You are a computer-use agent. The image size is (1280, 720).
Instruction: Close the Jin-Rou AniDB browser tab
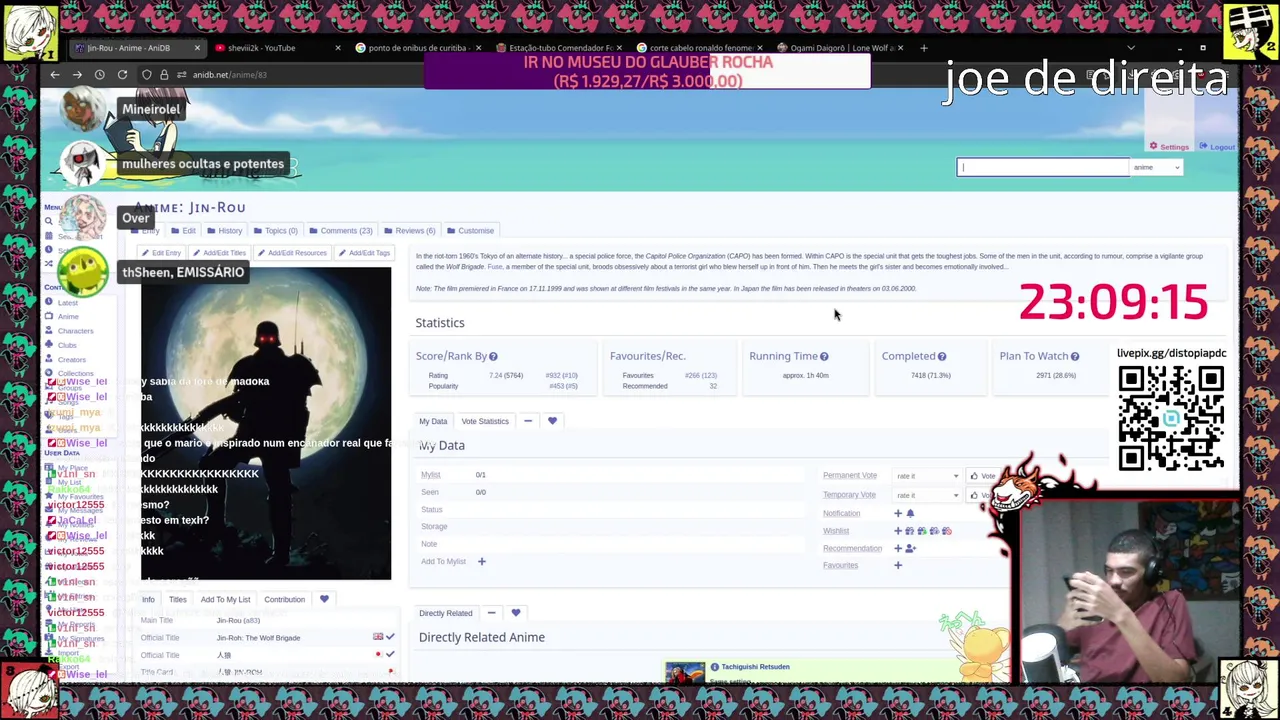(x=197, y=48)
